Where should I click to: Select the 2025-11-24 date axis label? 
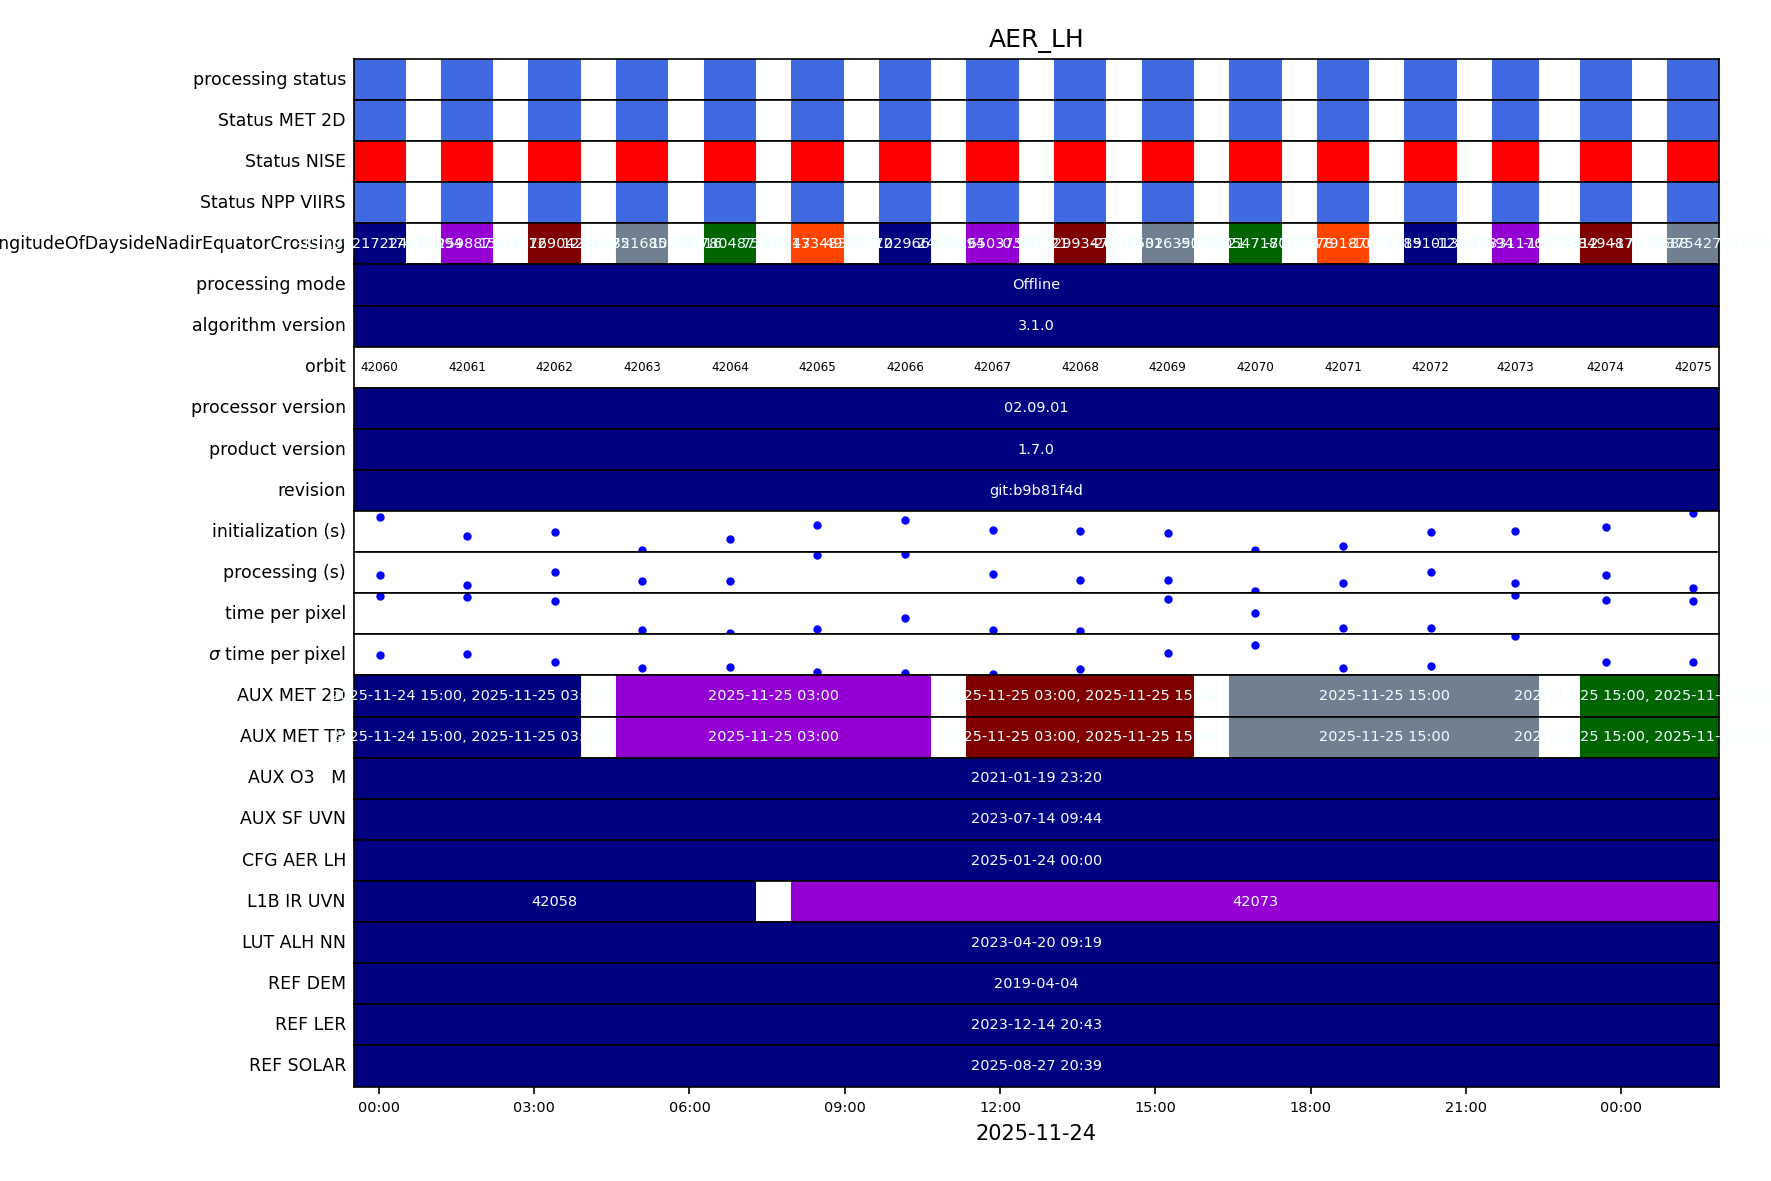[x=1035, y=1133]
